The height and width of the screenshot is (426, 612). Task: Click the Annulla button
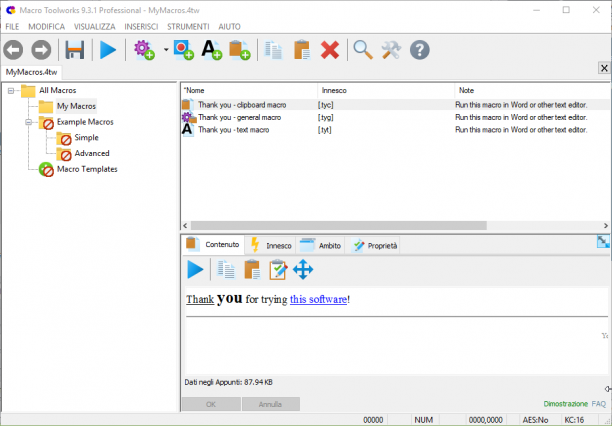[270, 404]
